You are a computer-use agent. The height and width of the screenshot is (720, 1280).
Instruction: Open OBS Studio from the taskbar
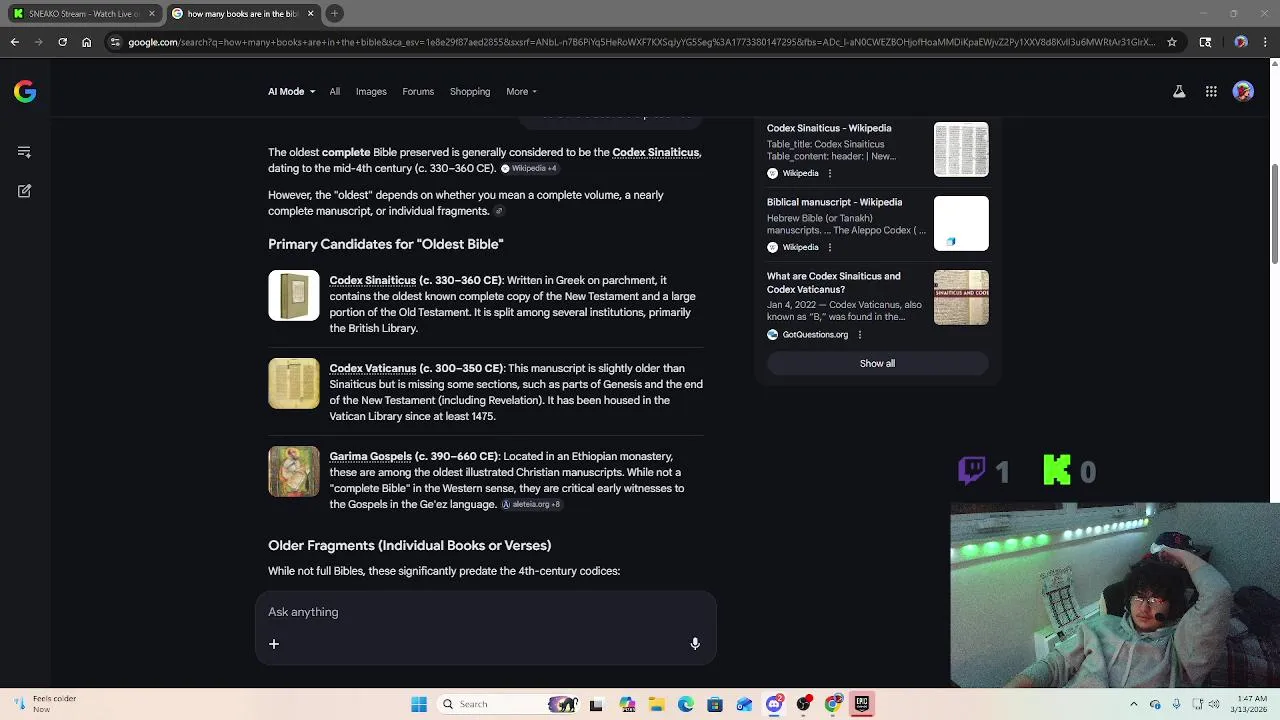coord(803,704)
